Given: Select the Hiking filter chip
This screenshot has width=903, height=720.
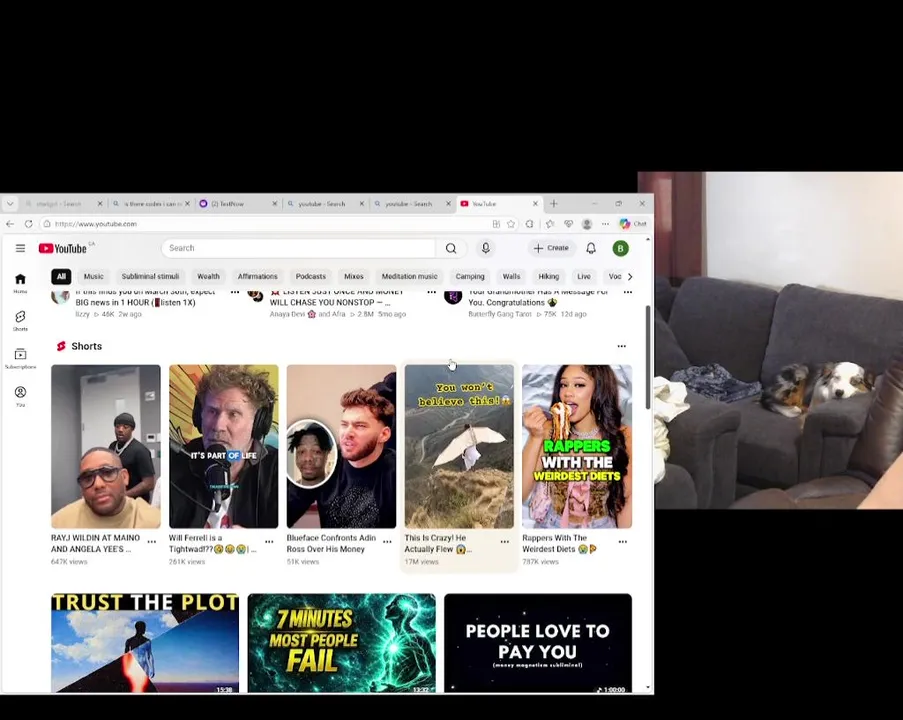Looking at the screenshot, I should [x=548, y=276].
